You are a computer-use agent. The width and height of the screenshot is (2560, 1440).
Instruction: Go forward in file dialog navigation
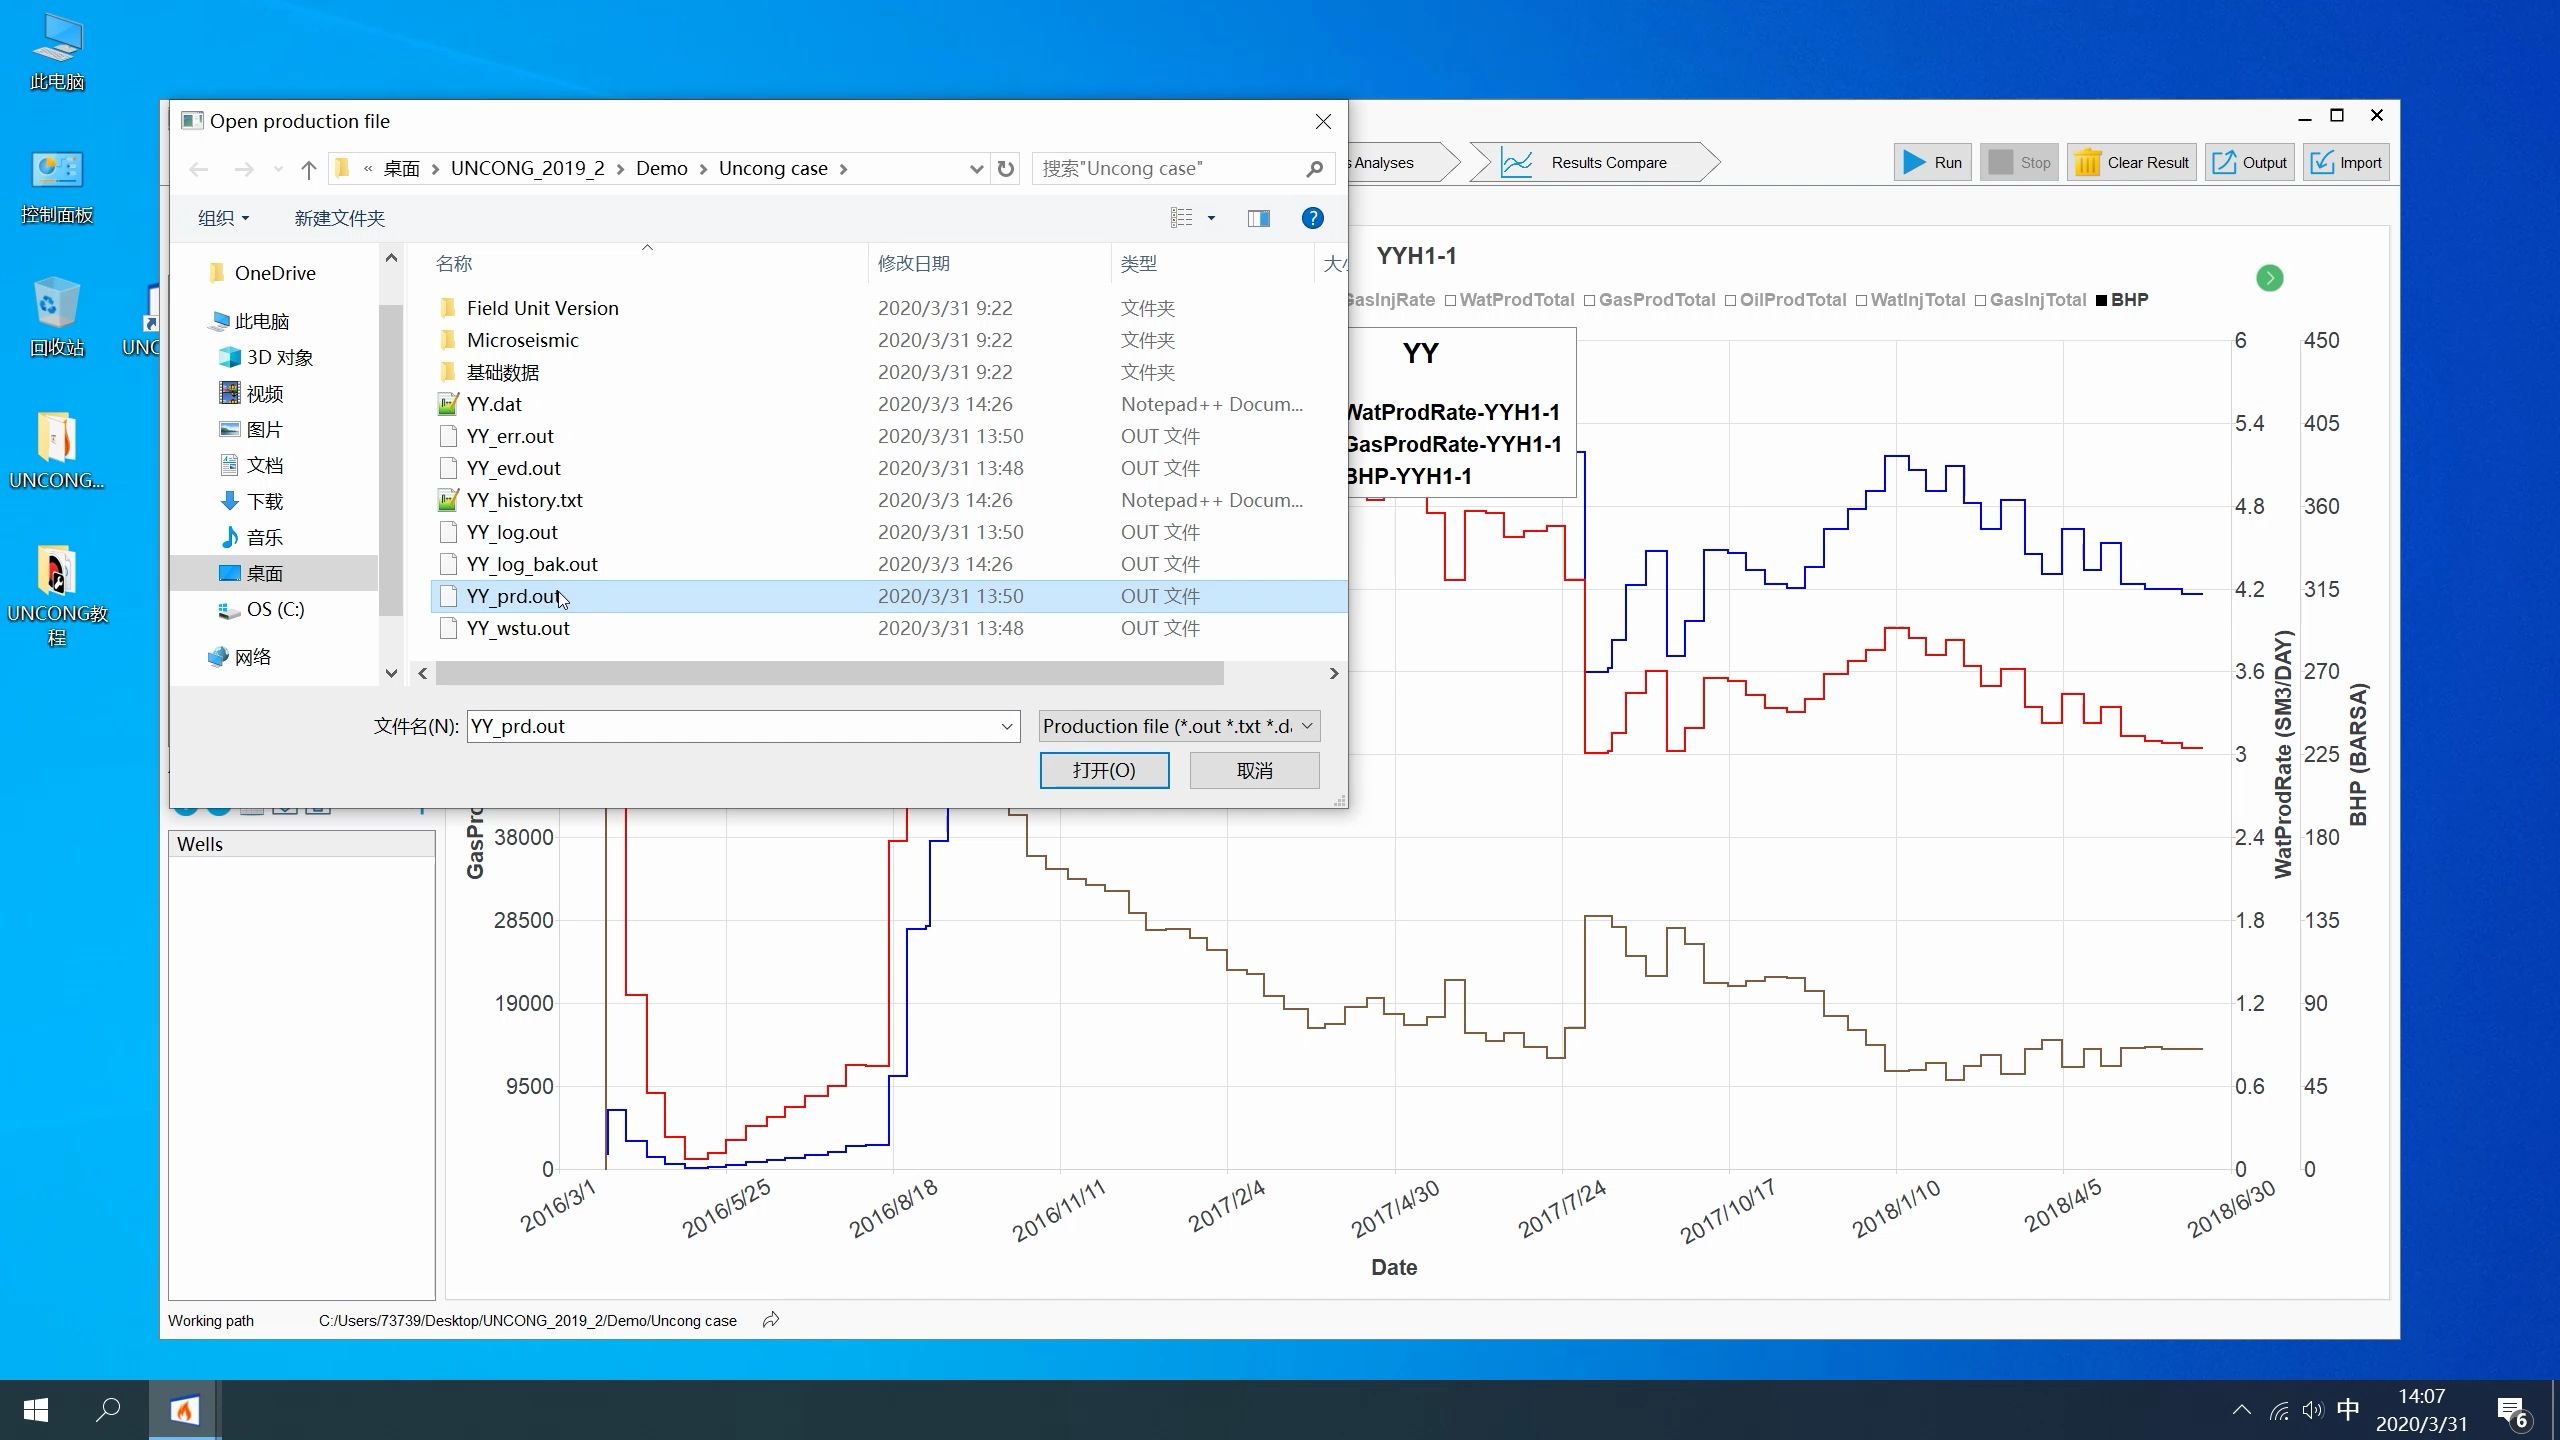(x=243, y=169)
